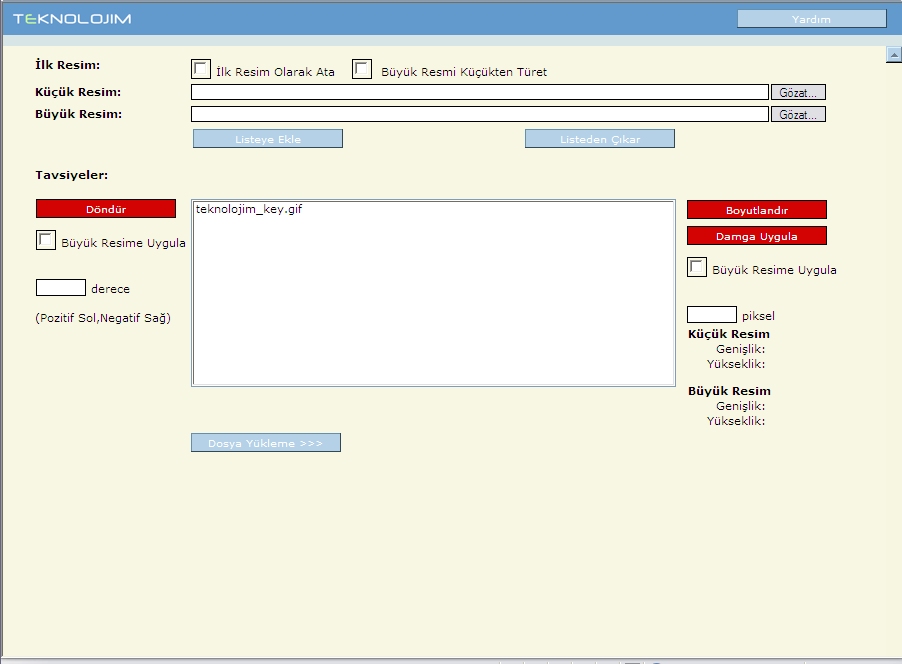Click the scroll up arrow at top right
This screenshot has width=902, height=664.
894,55
